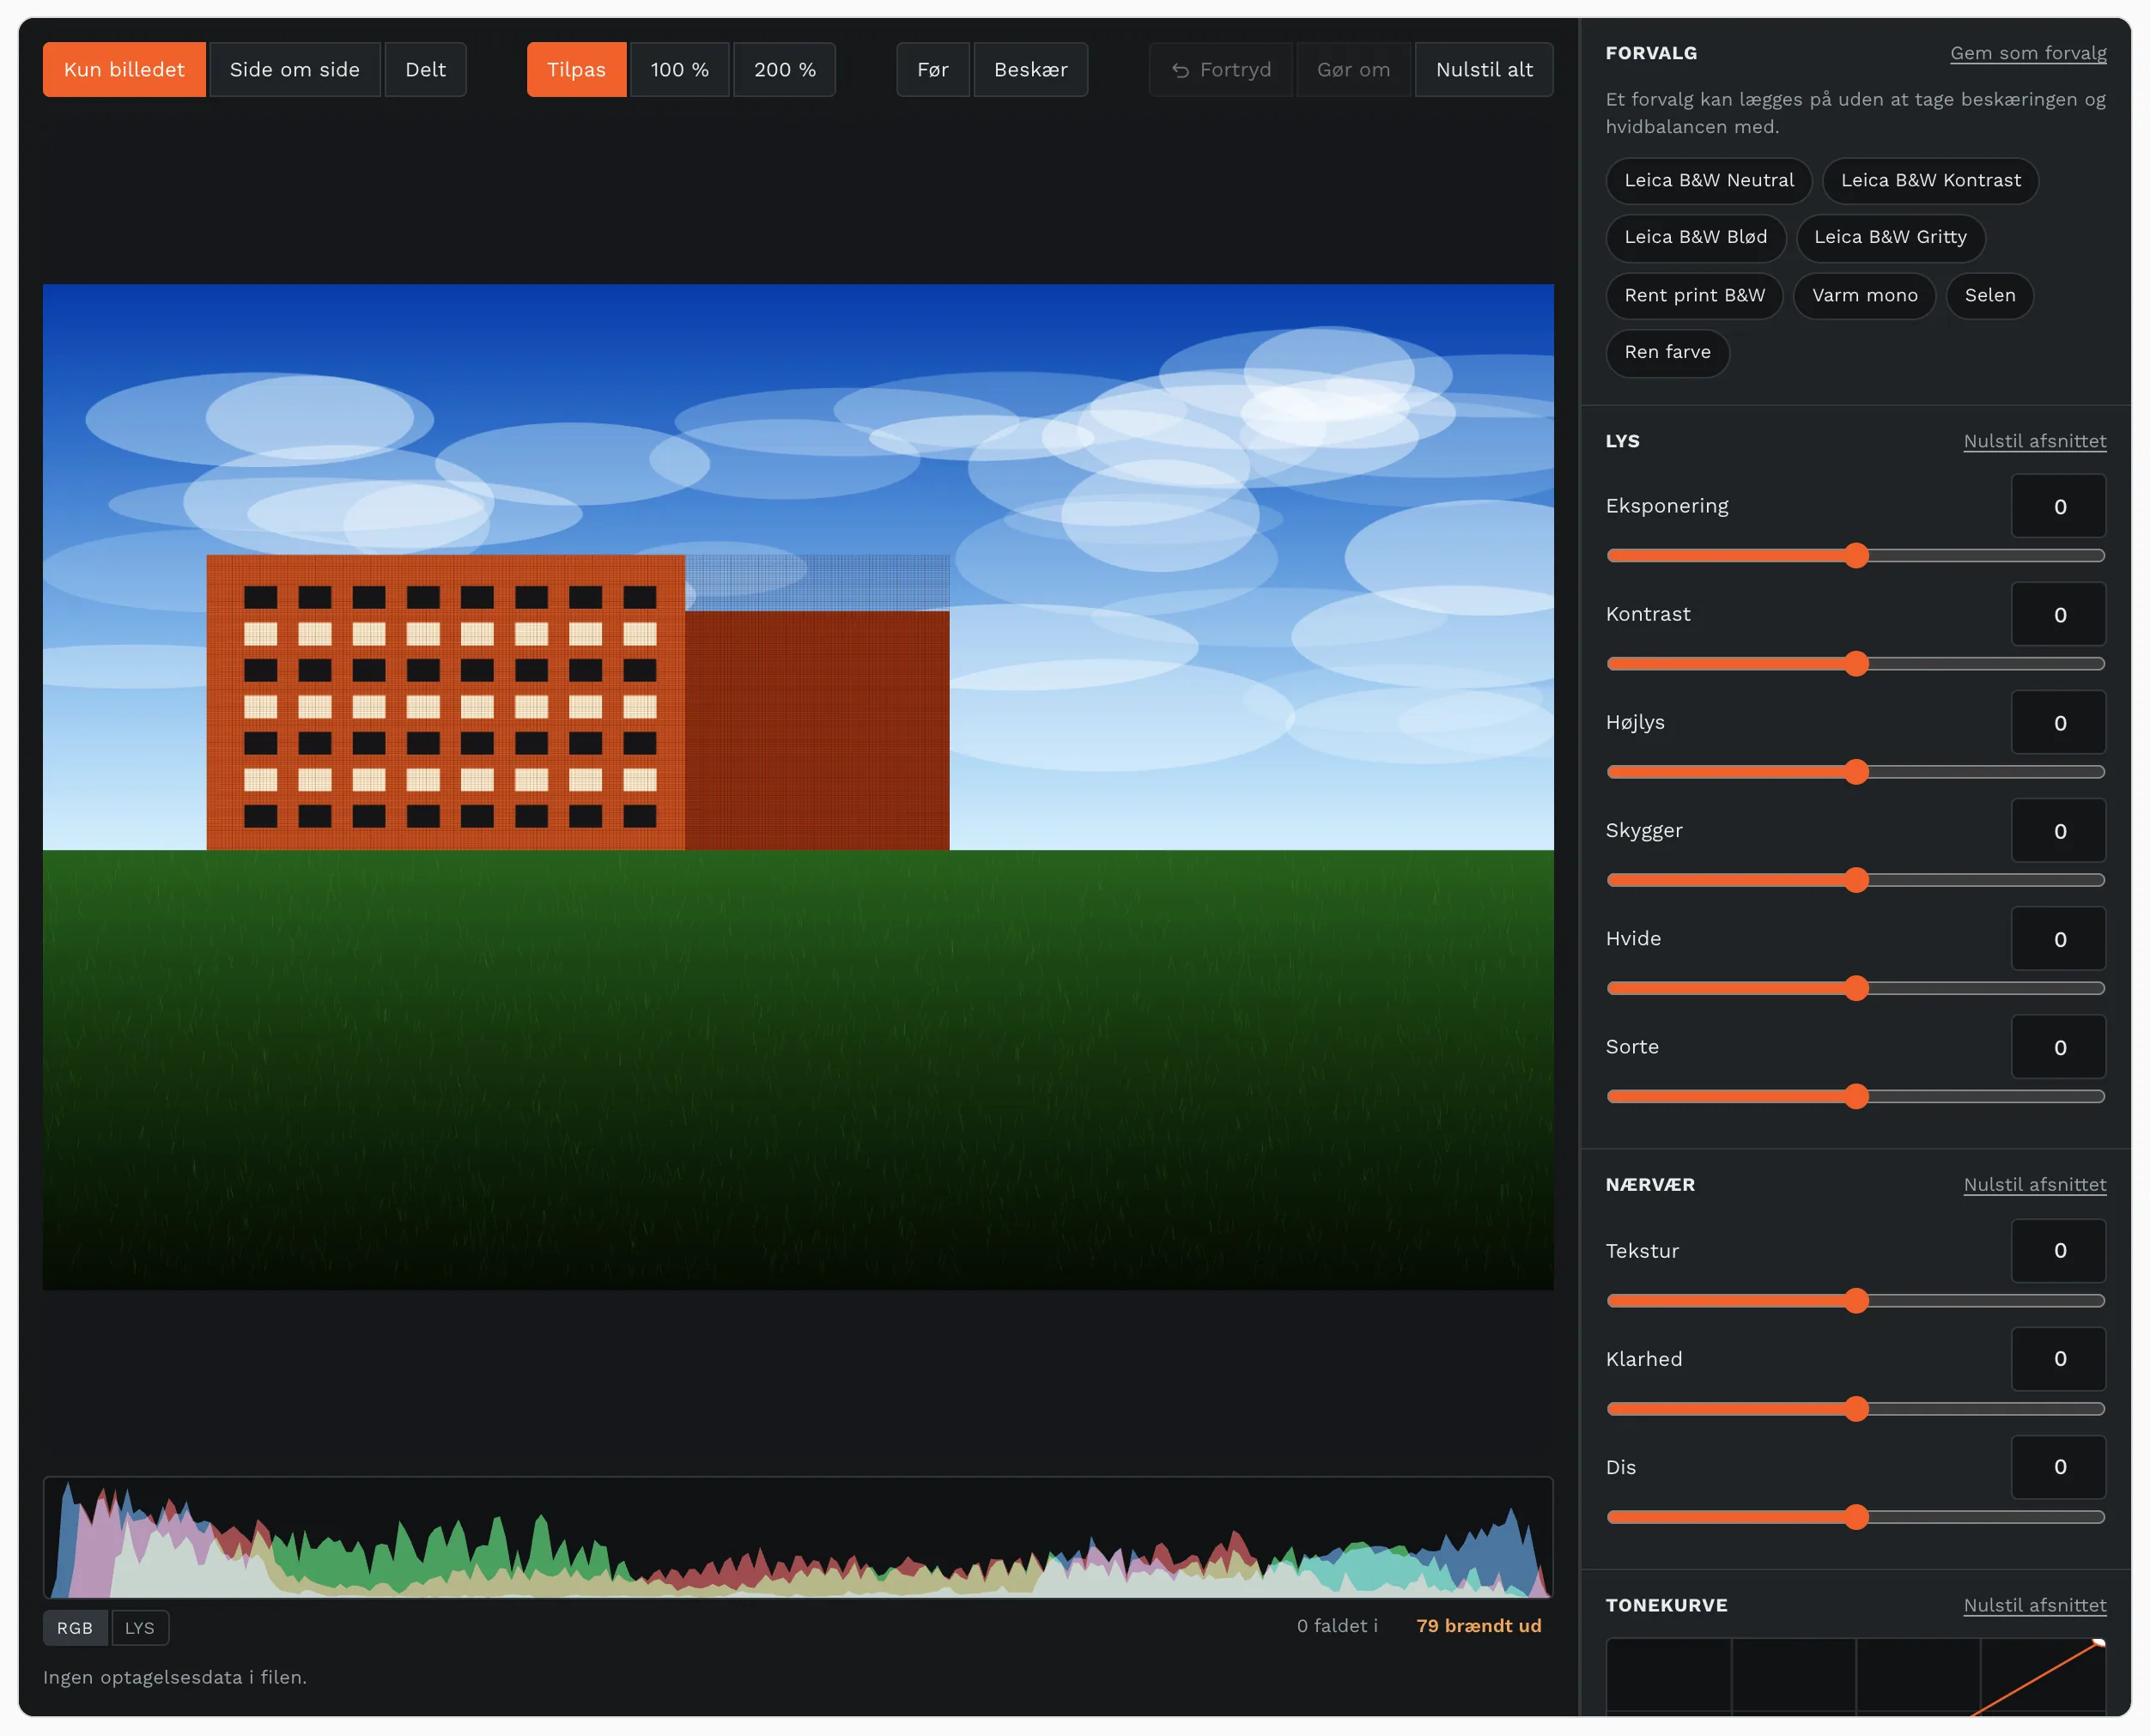Click the Skygger slider handle

(x=1856, y=880)
